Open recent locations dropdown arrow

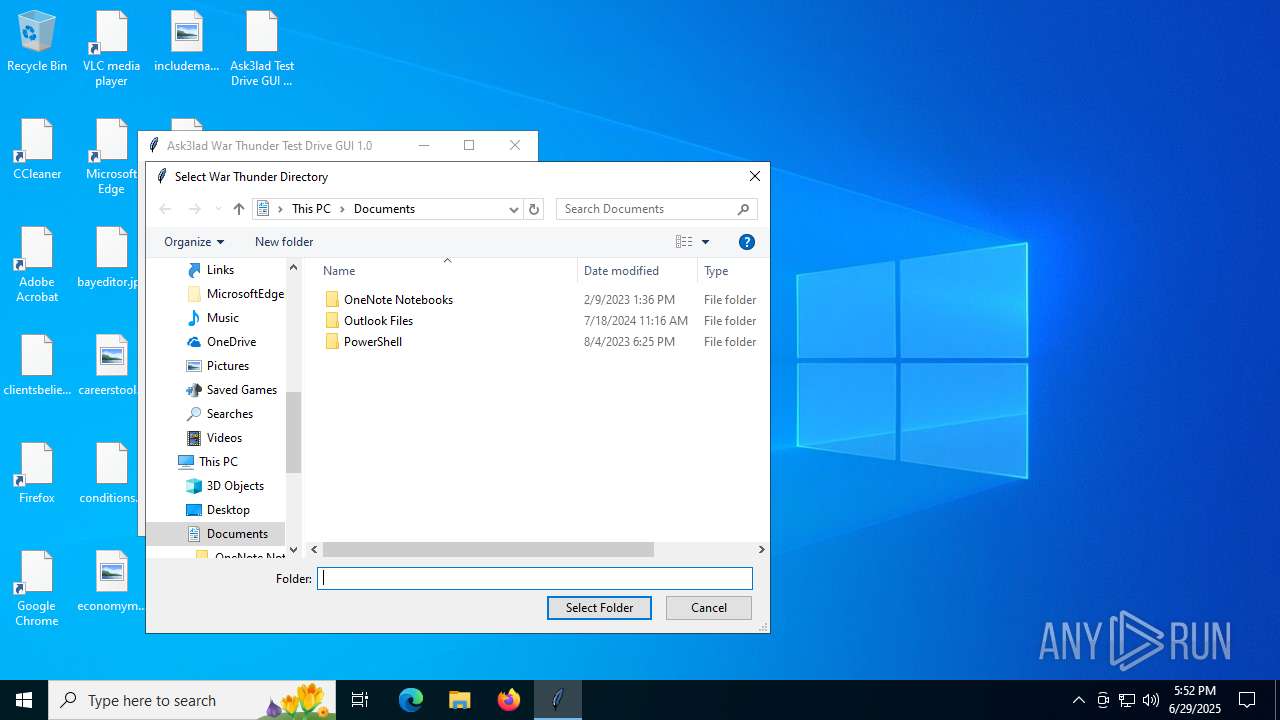point(218,209)
